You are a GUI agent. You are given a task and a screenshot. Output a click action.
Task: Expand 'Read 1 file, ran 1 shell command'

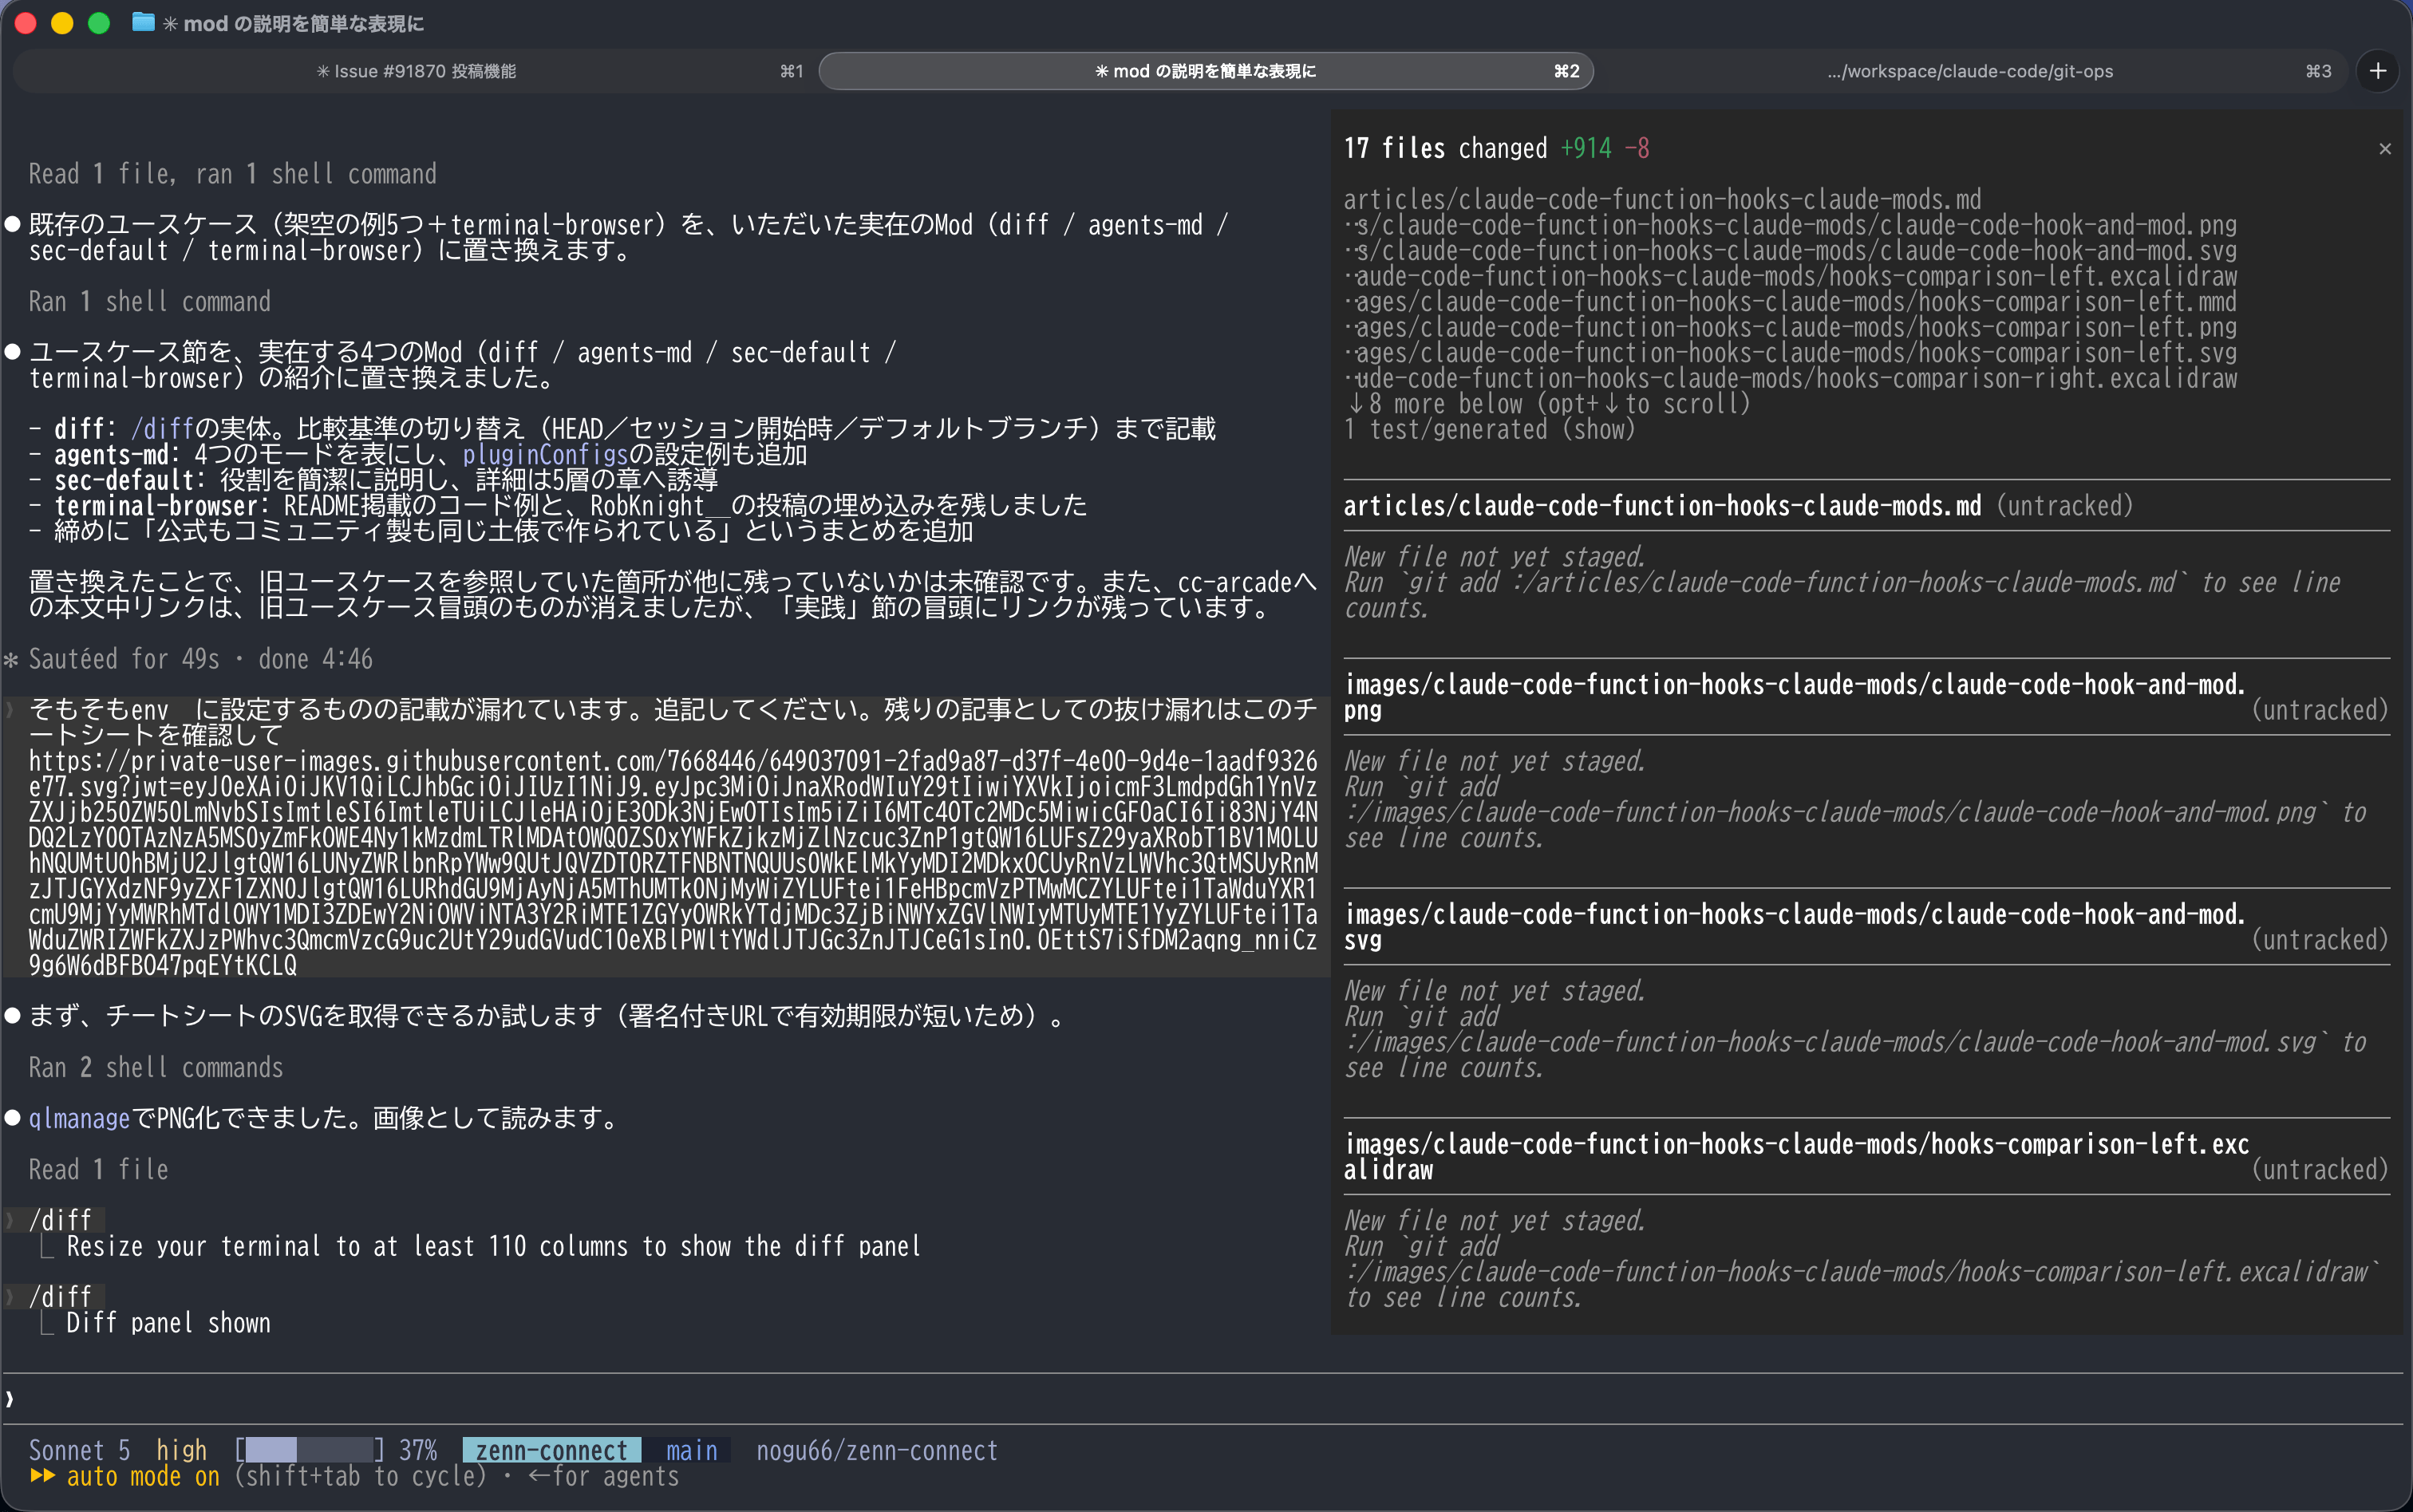click(x=232, y=174)
